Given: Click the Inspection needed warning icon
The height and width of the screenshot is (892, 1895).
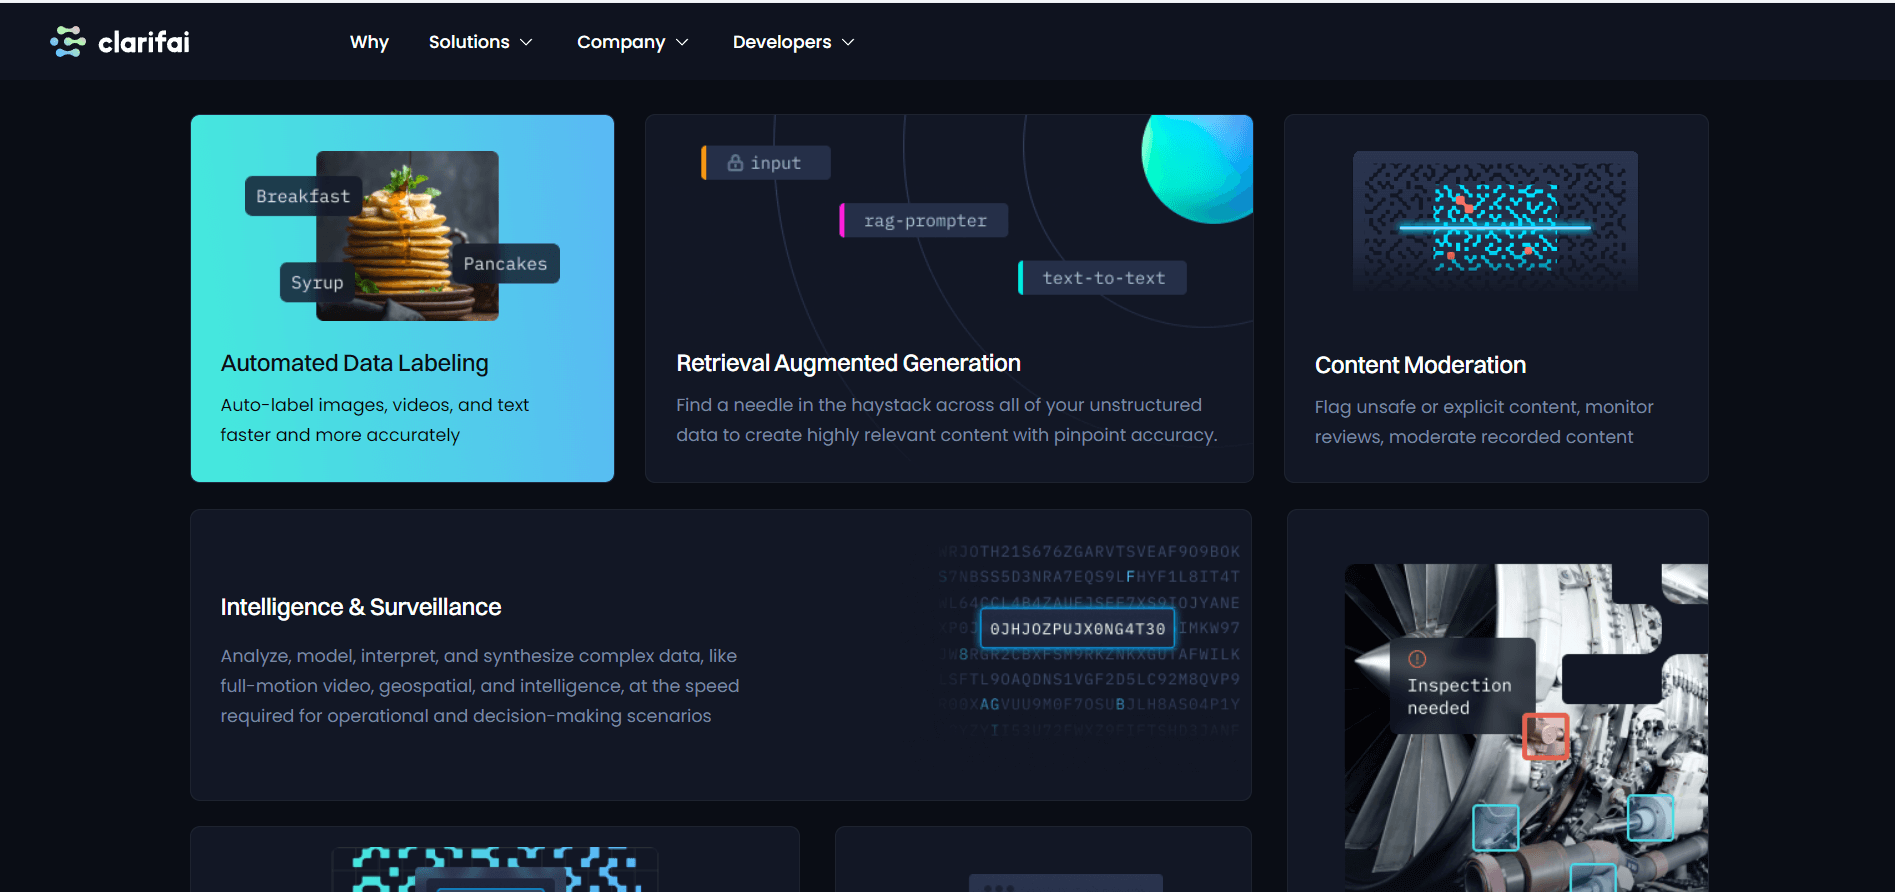Looking at the screenshot, I should [x=1417, y=659].
